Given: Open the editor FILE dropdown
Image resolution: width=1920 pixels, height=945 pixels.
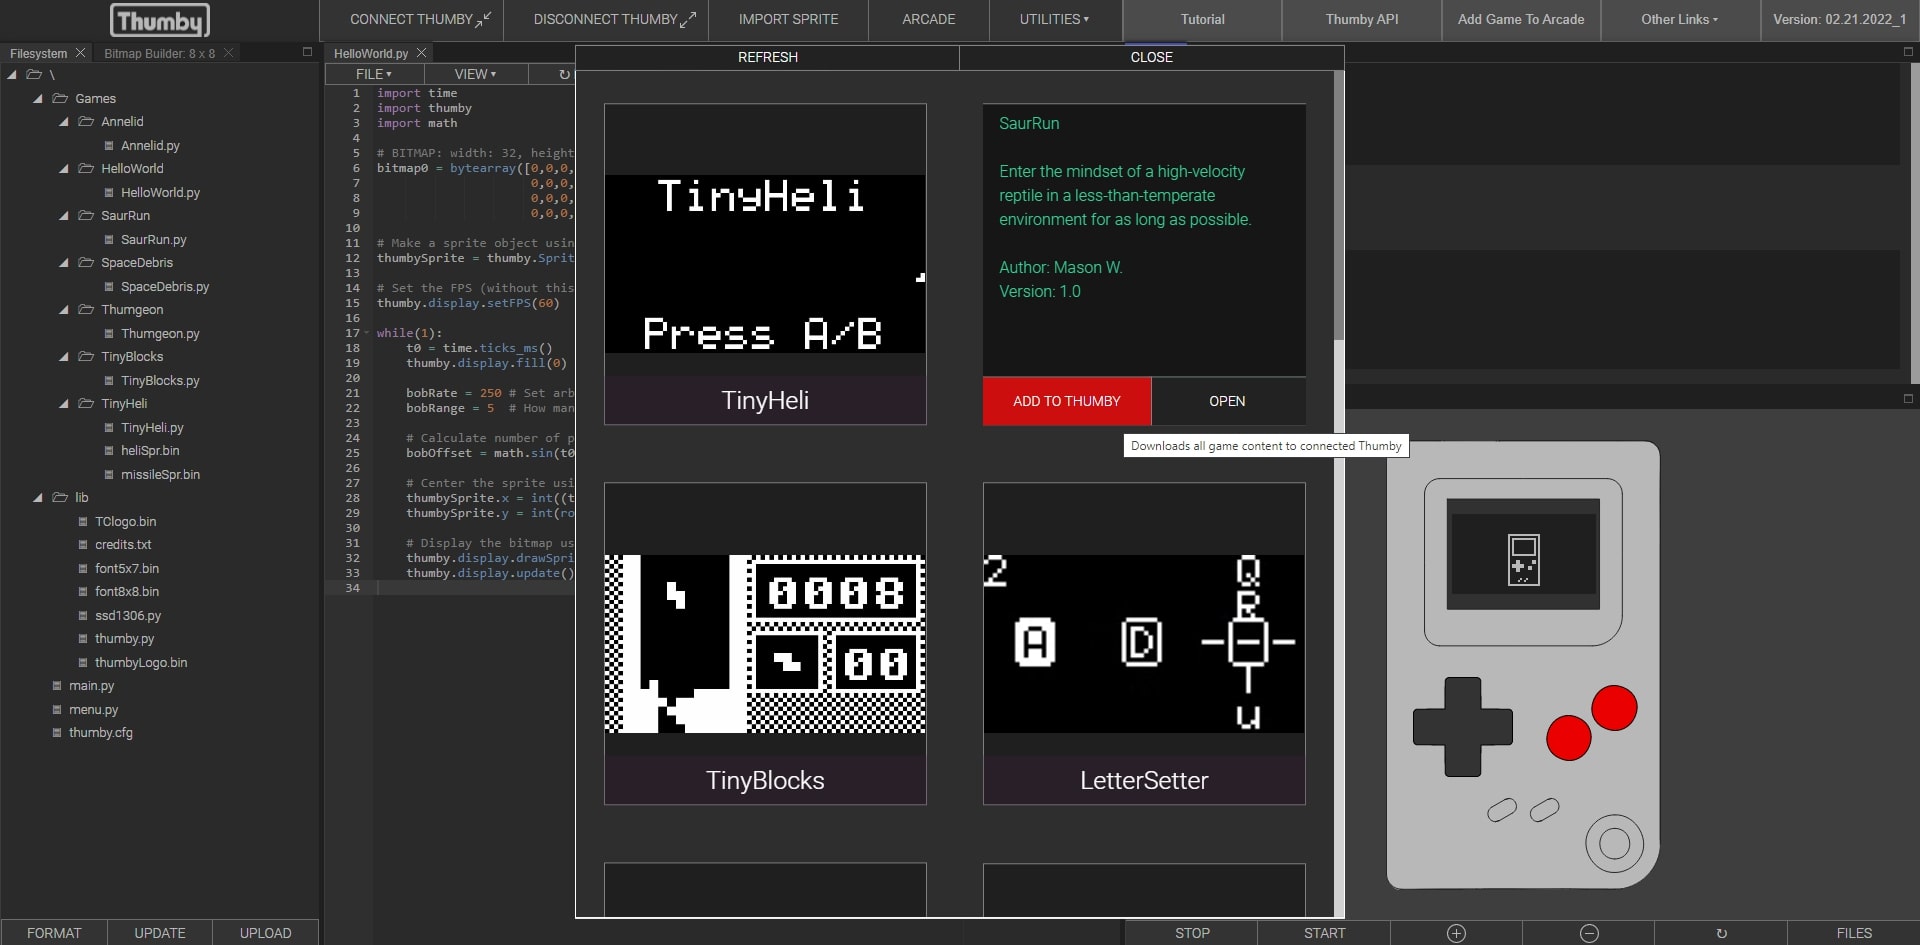Looking at the screenshot, I should (374, 74).
